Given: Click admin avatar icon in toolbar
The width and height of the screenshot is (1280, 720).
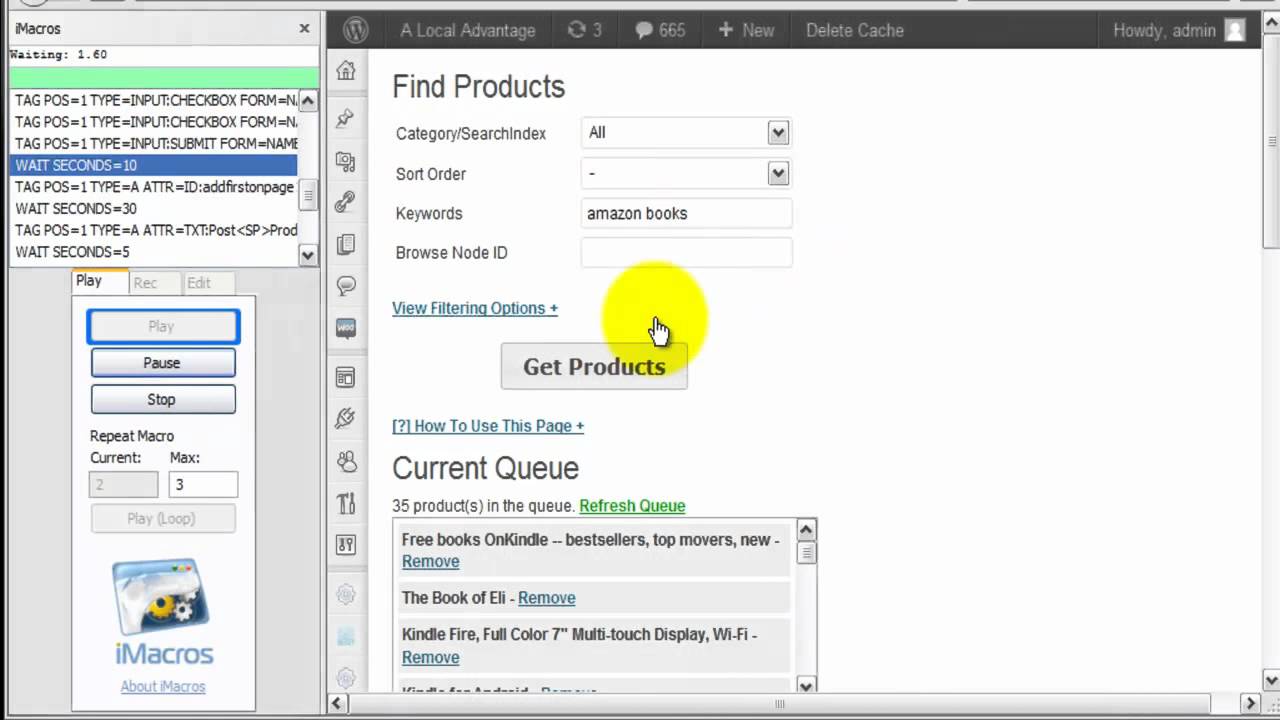Looking at the screenshot, I should pyautogui.click(x=1235, y=30).
